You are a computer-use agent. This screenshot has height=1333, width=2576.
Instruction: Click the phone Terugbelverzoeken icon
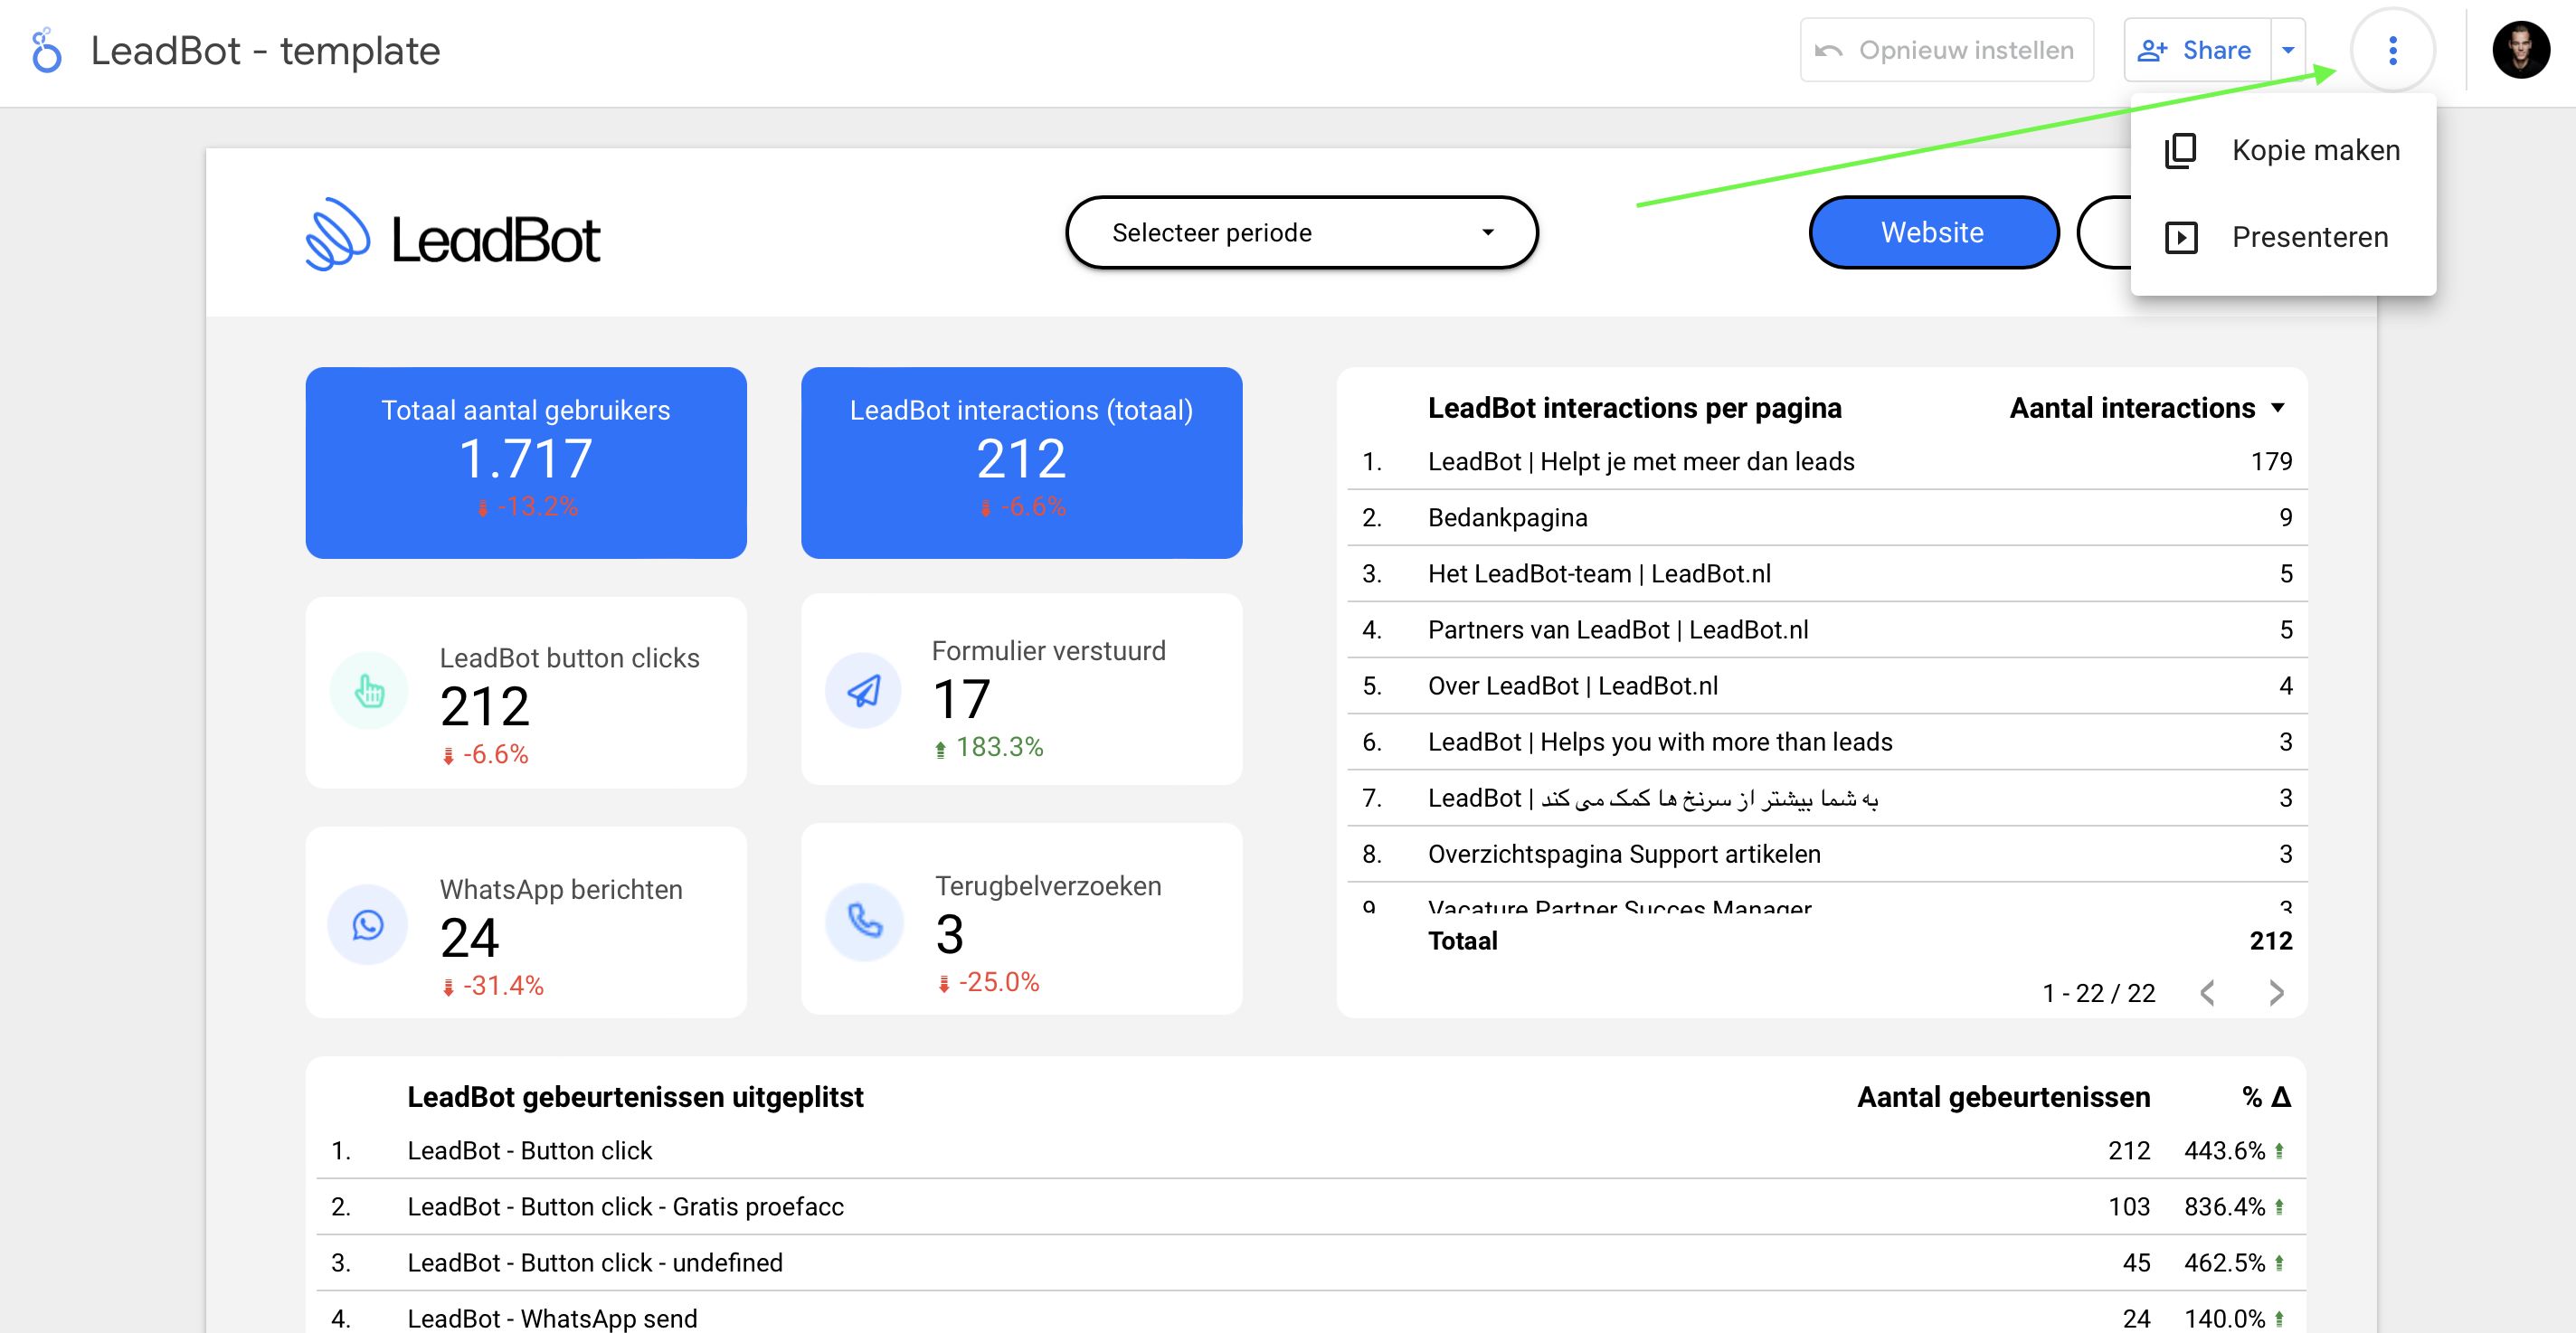864,921
